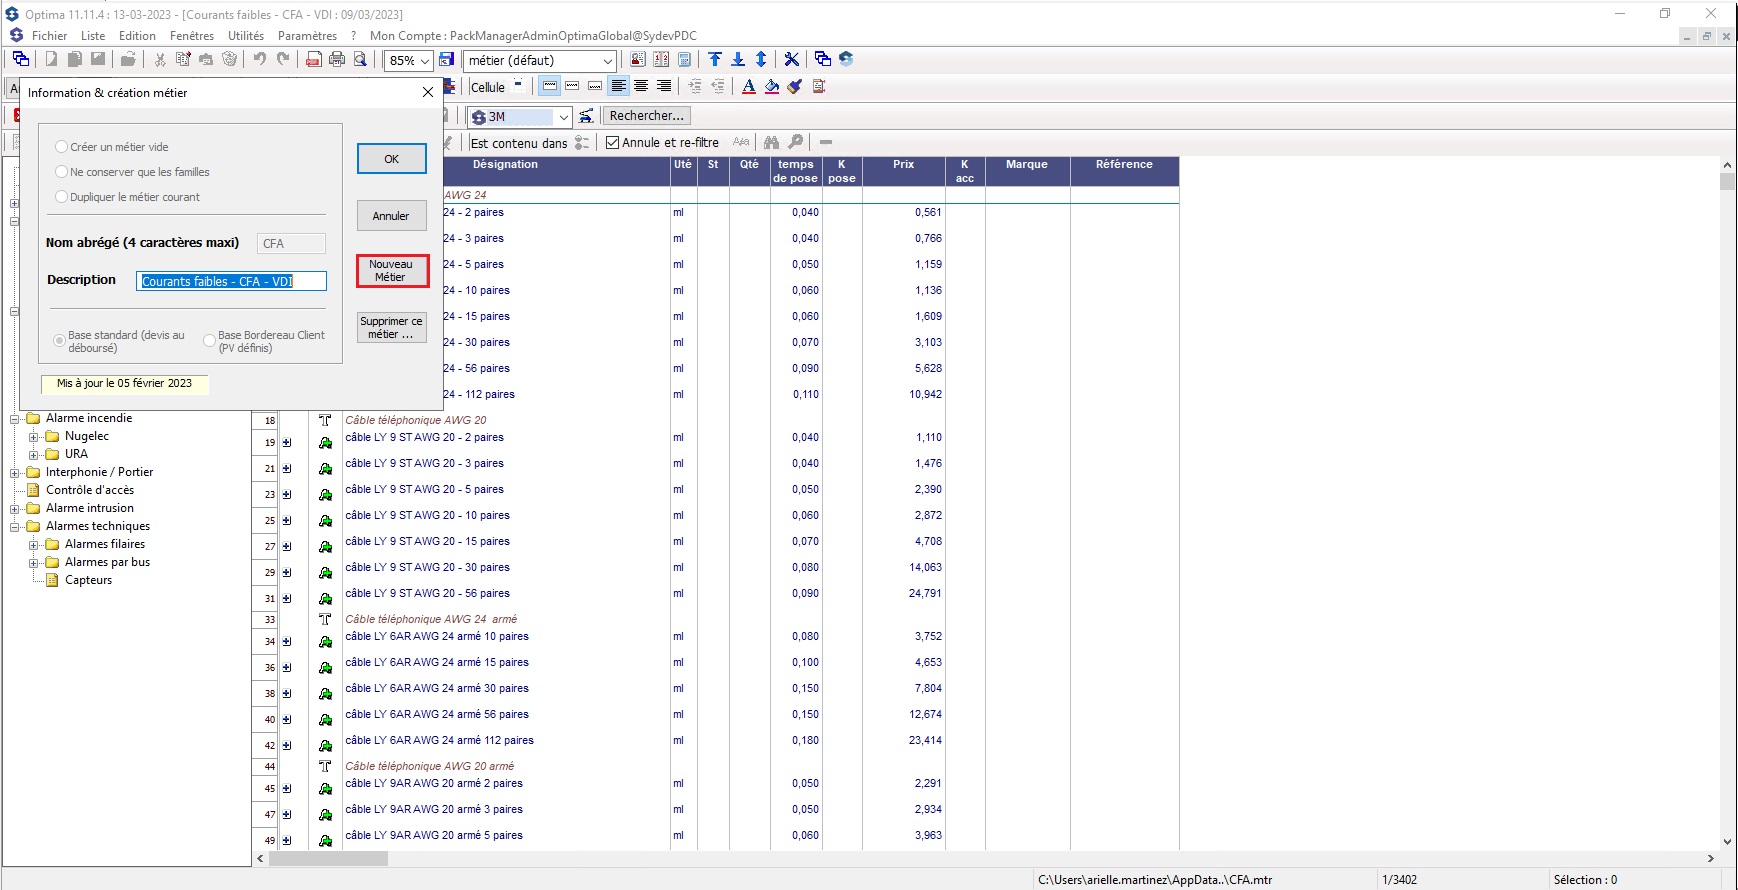Open the Fichier menu
1738x890 pixels.
tap(49, 35)
